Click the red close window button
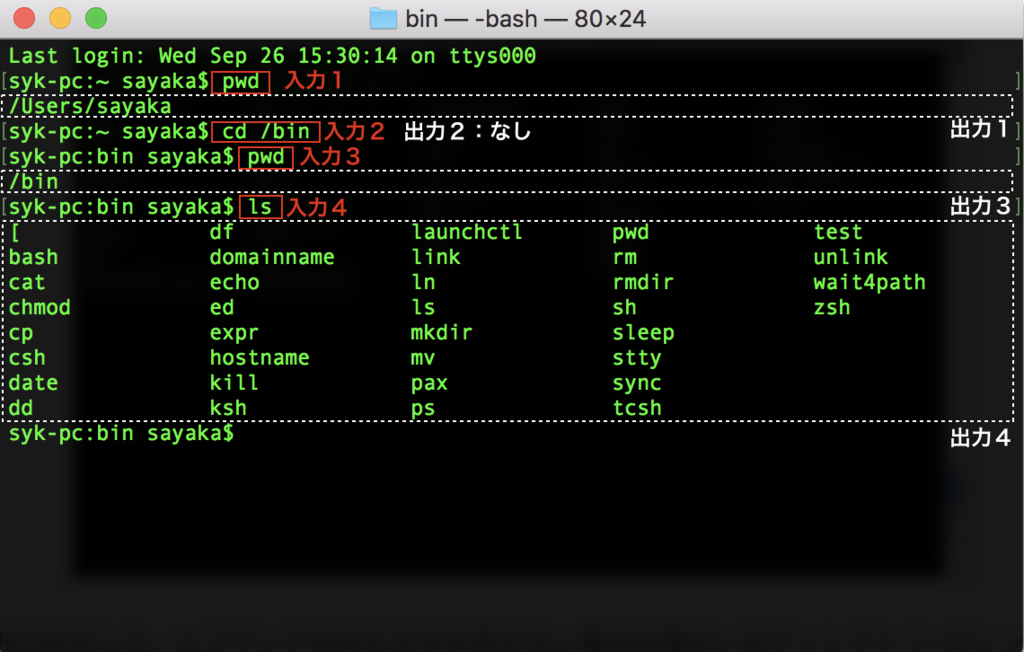 pos(24,18)
